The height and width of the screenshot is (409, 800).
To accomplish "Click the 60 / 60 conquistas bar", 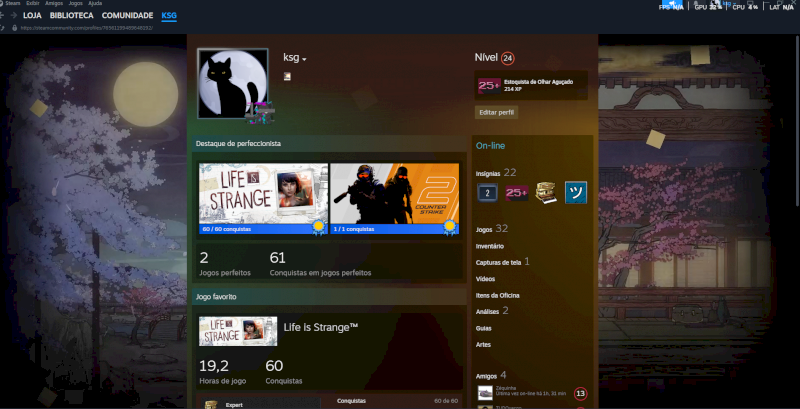I will (263, 229).
